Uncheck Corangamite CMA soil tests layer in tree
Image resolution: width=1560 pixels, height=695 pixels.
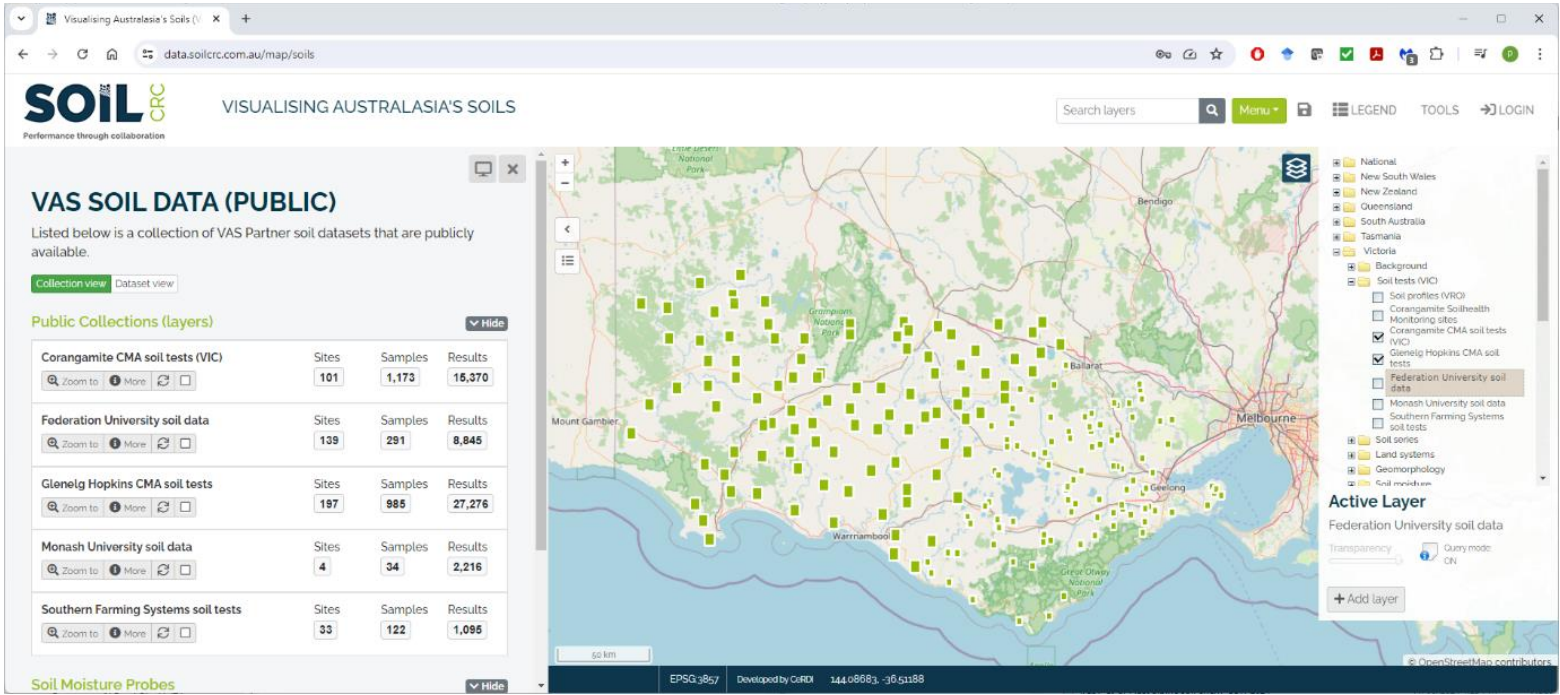pos(1378,336)
